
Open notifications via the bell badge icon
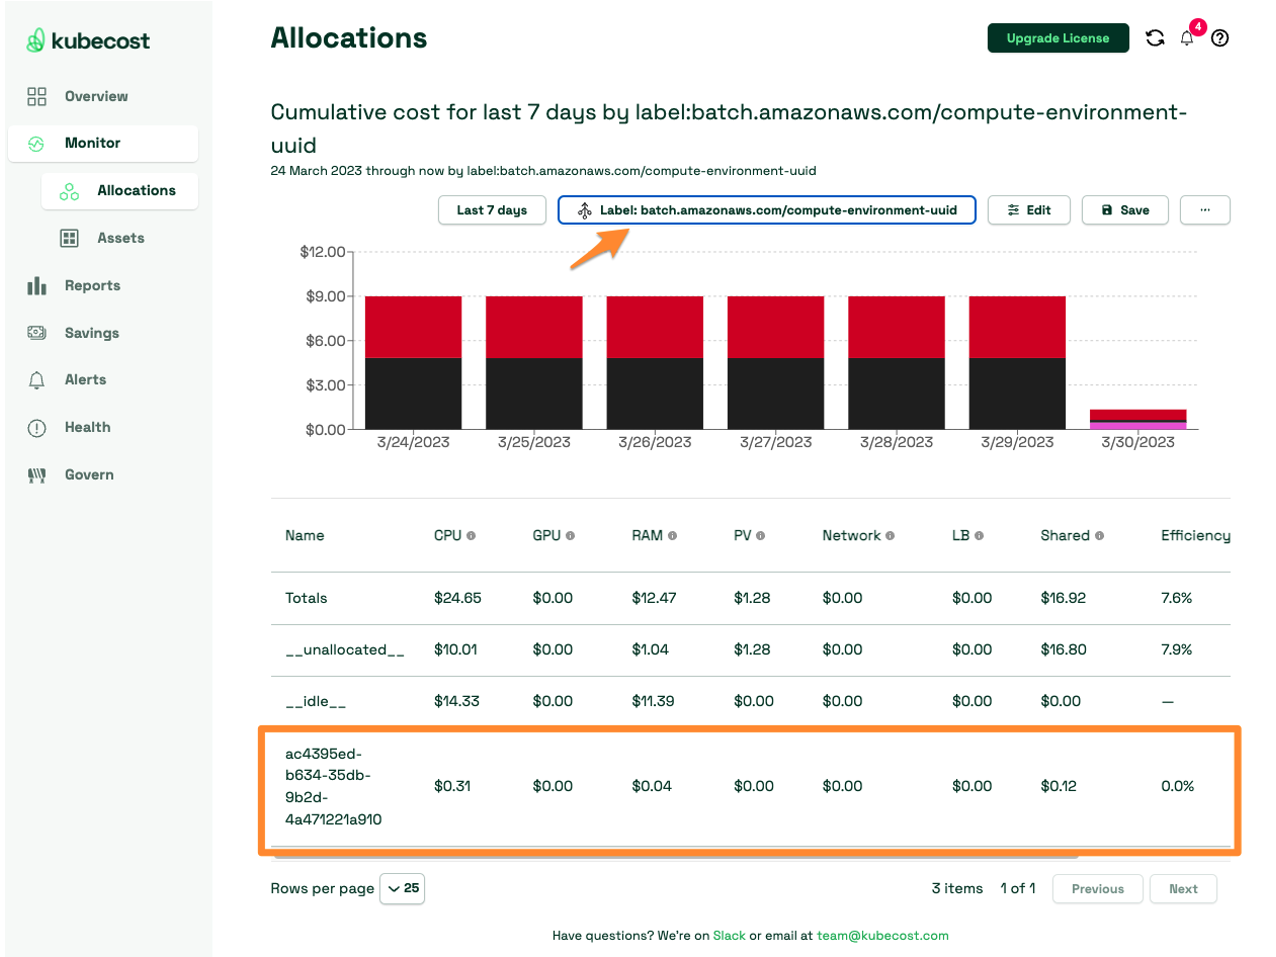pos(1188,38)
